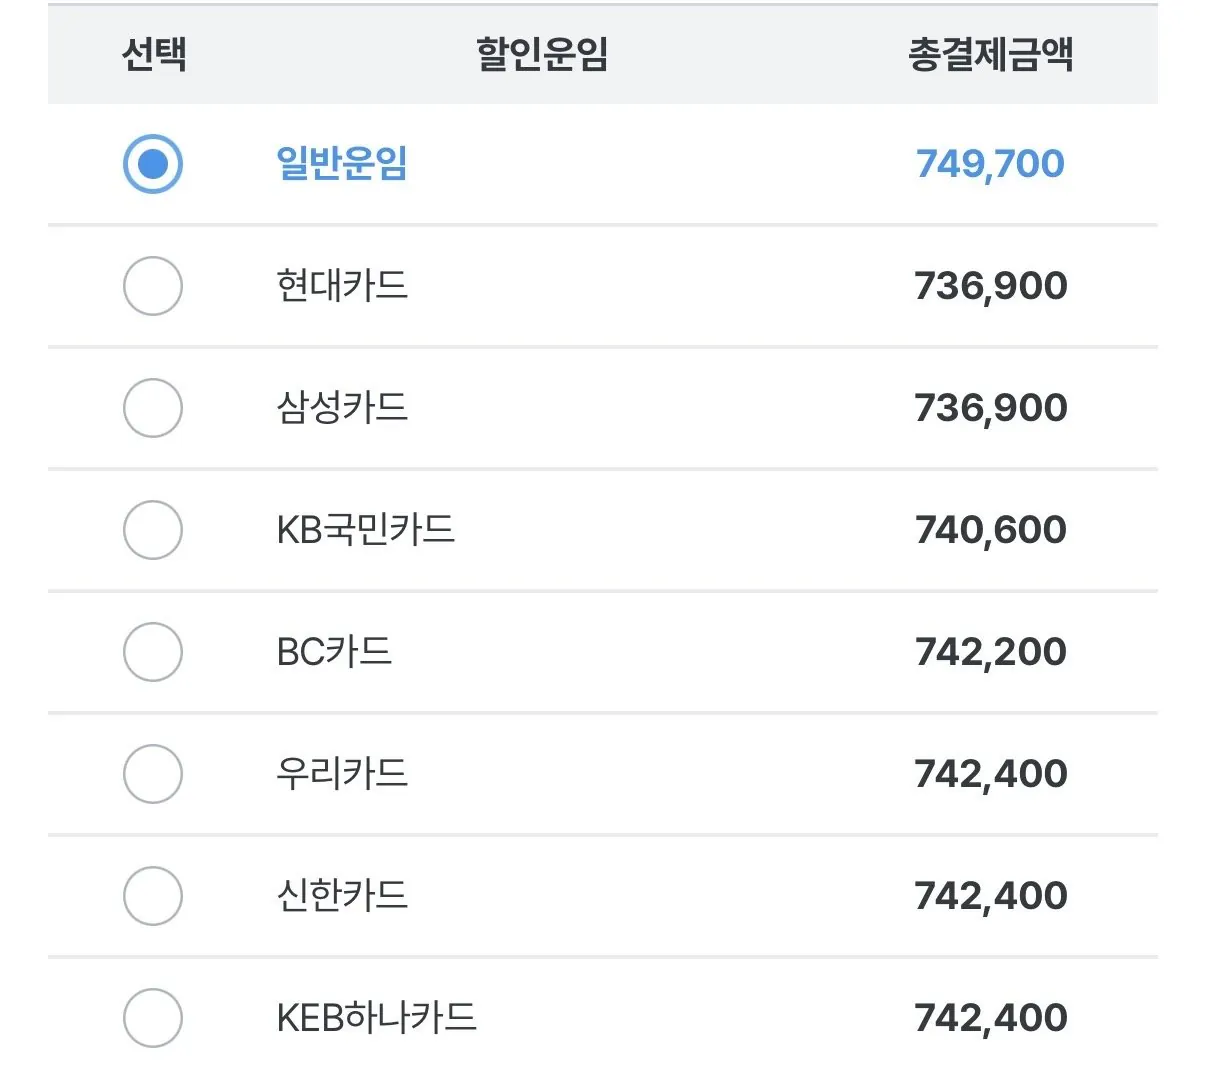The height and width of the screenshot is (1076, 1206).
Task: Click the 선택 column header
Action: click(x=154, y=54)
